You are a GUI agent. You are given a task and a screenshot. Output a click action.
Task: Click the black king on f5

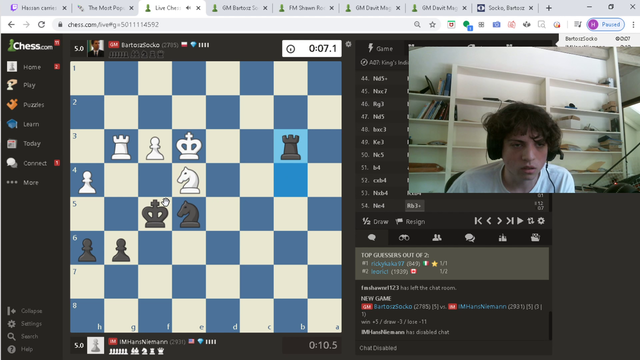point(155,214)
